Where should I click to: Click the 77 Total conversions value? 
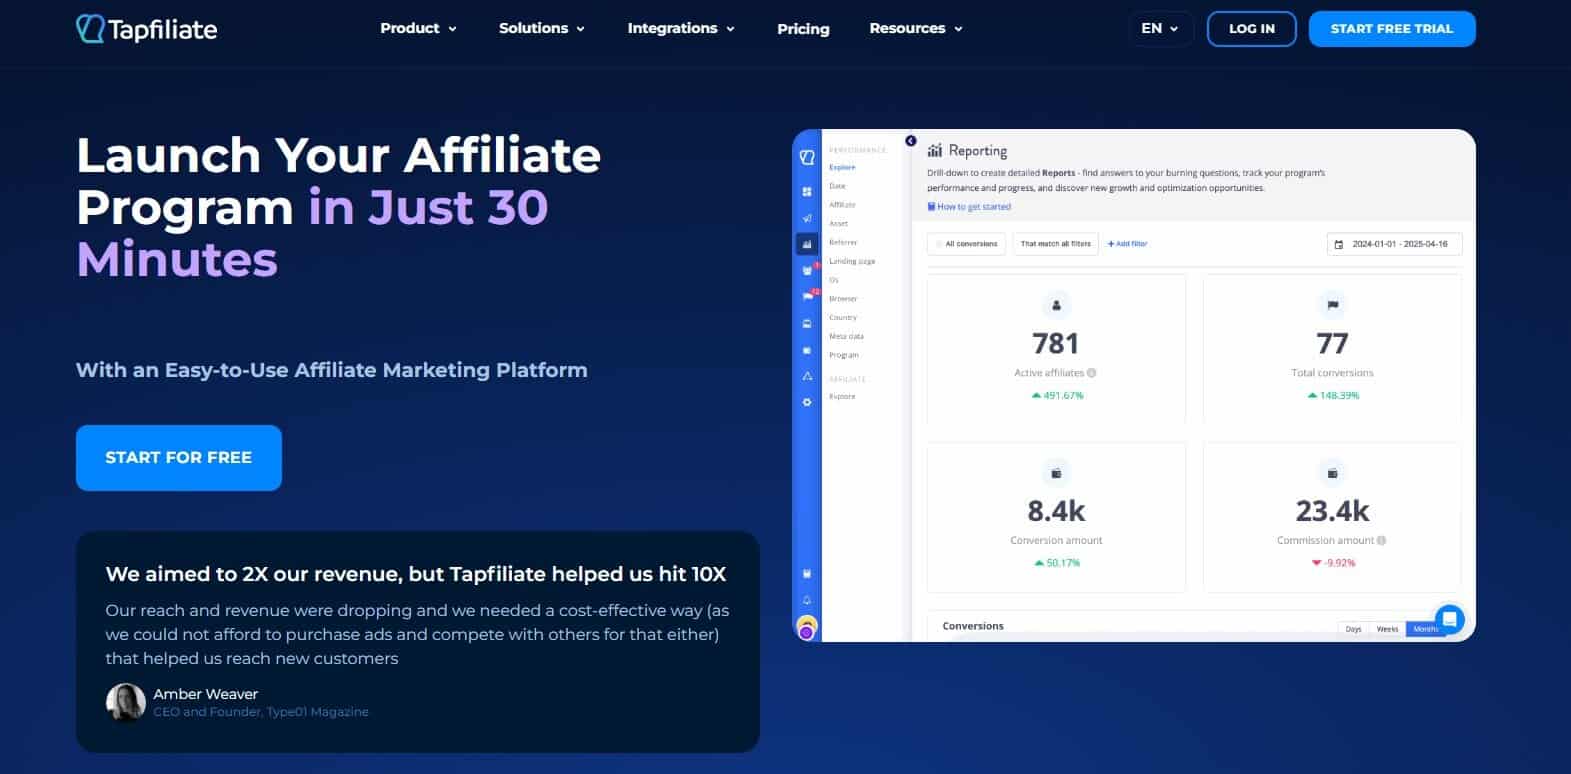pos(1332,344)
